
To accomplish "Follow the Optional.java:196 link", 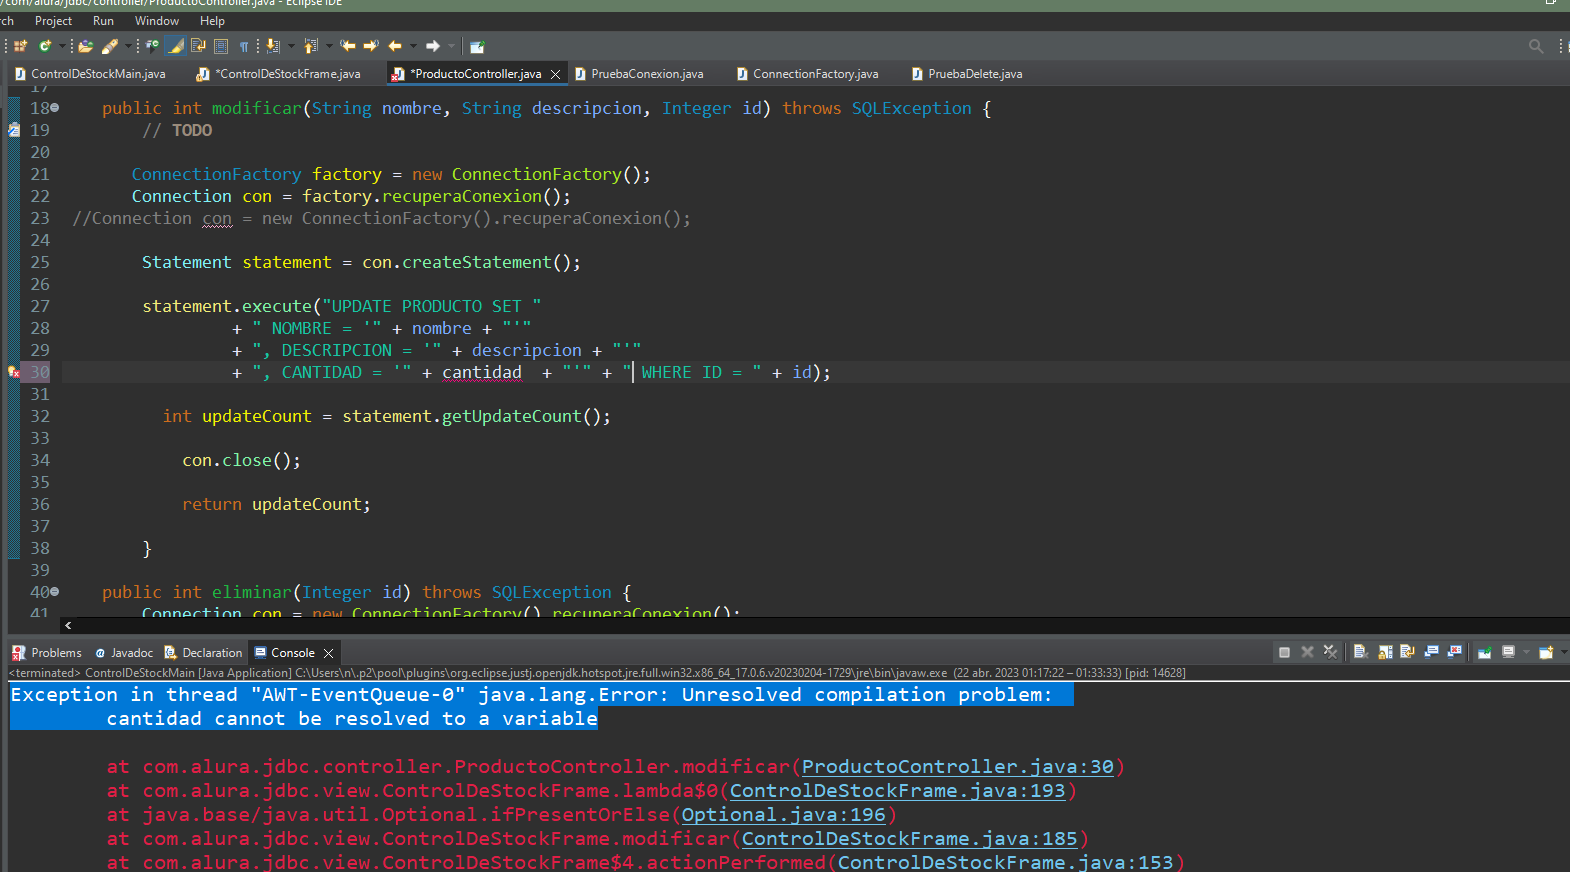I will click(783, 815).
